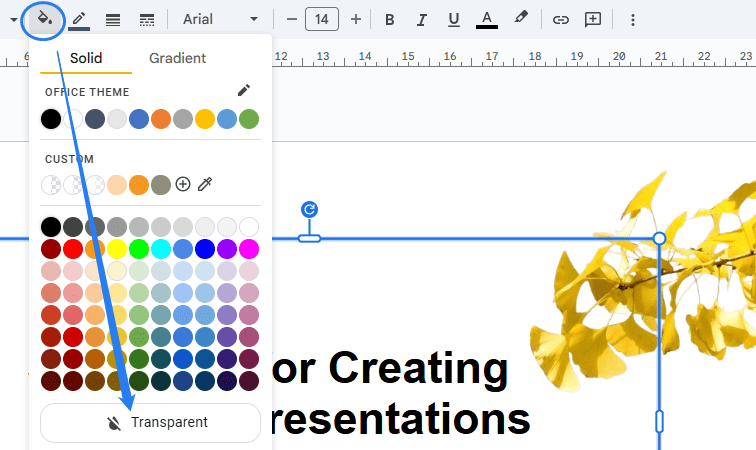
Task: Click ruler mark 18
Action: [534, 56]
